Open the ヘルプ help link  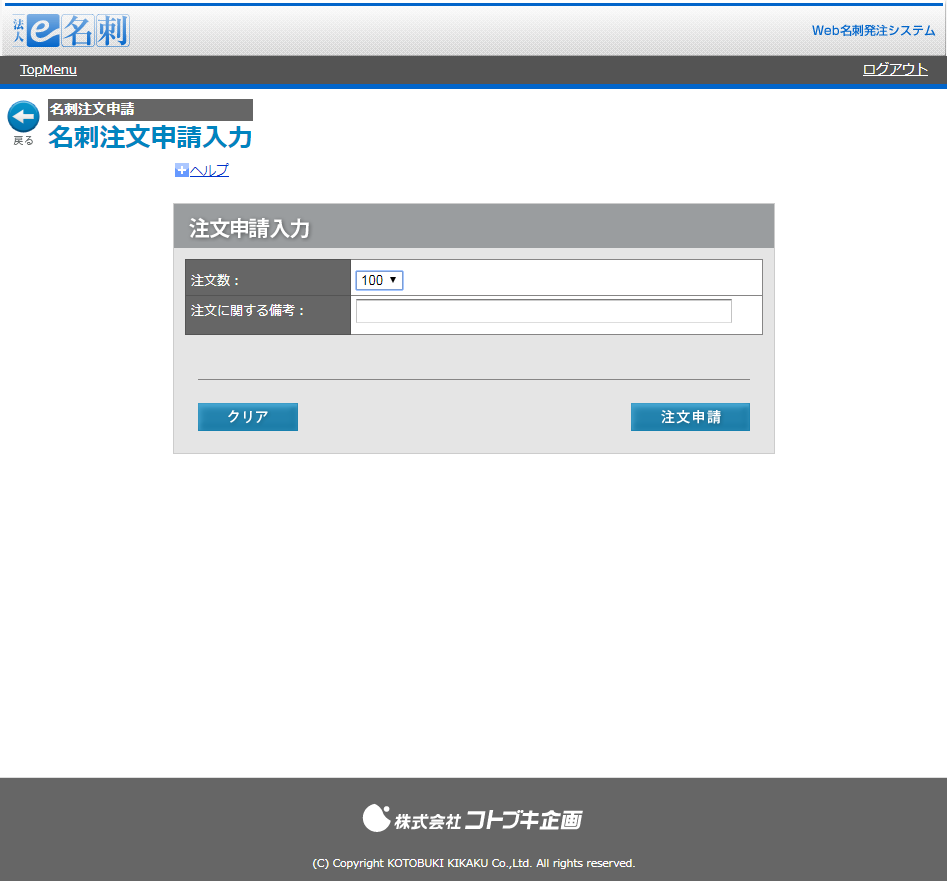coord(210,170)
